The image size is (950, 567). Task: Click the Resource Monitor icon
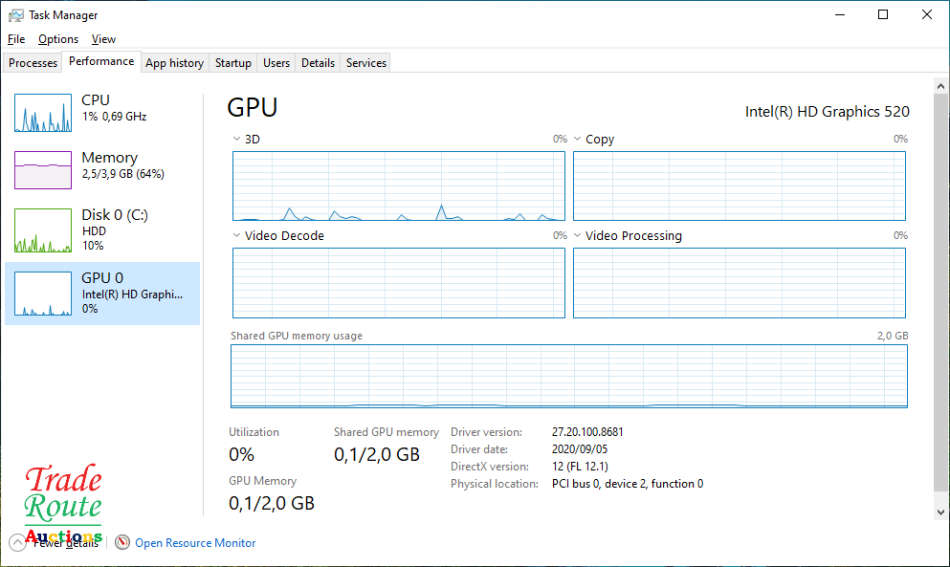point(123,542)
